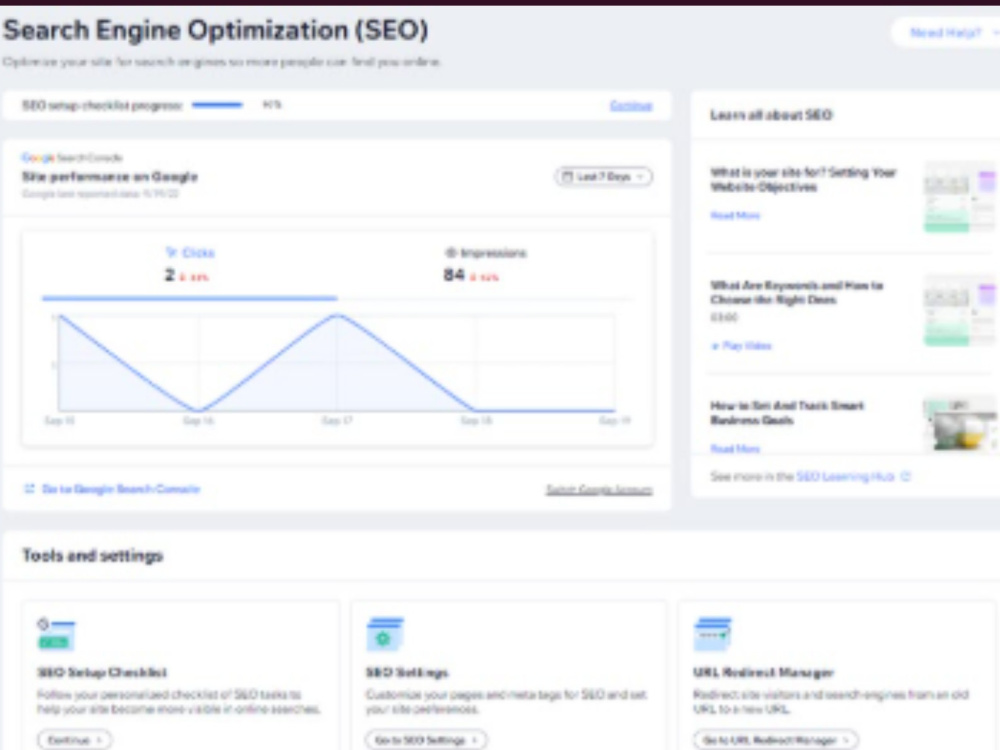The image size is (1000, 750).
Task: Click the 'Learn all about SEO' heading
Action: click(x=771, y=115)
